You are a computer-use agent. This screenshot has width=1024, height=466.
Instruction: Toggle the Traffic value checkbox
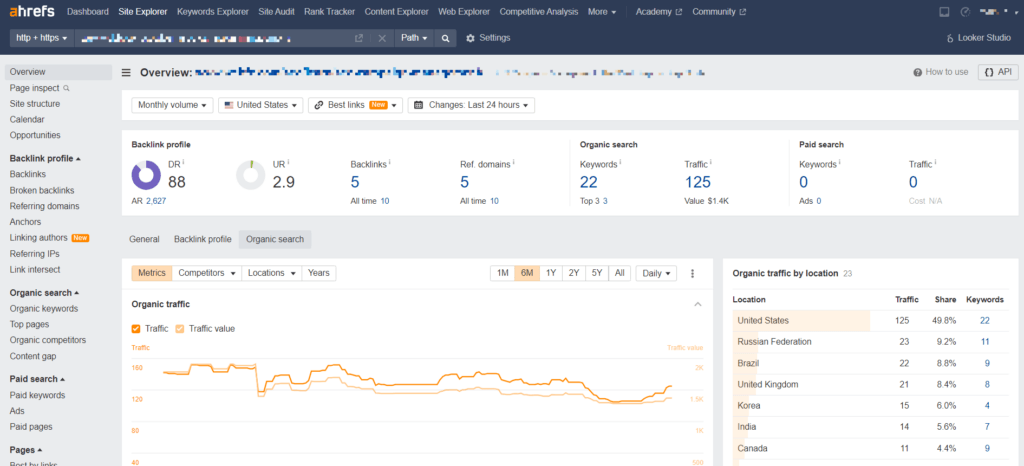180,328
